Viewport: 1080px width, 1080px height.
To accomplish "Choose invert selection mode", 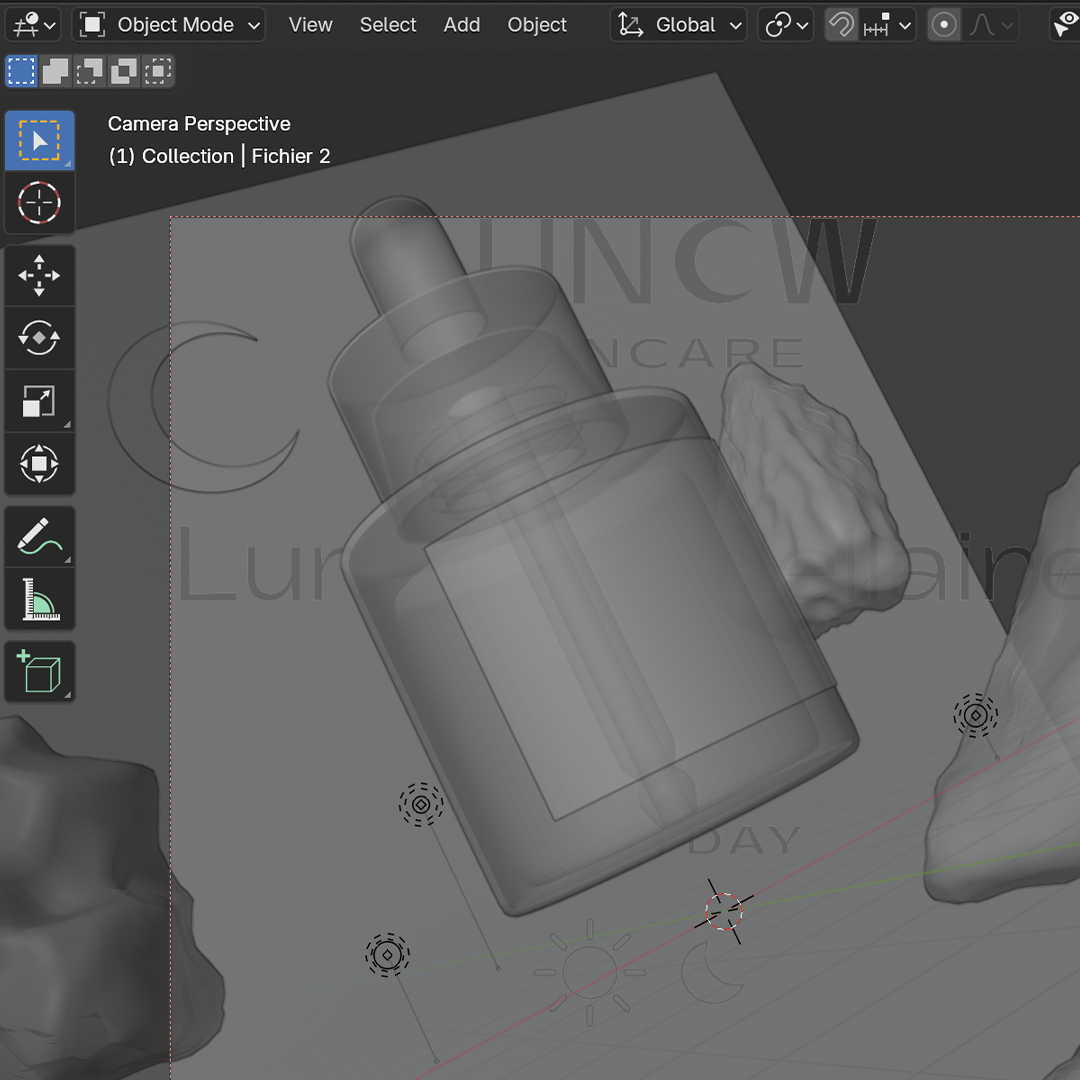I will tap(123, 71).
